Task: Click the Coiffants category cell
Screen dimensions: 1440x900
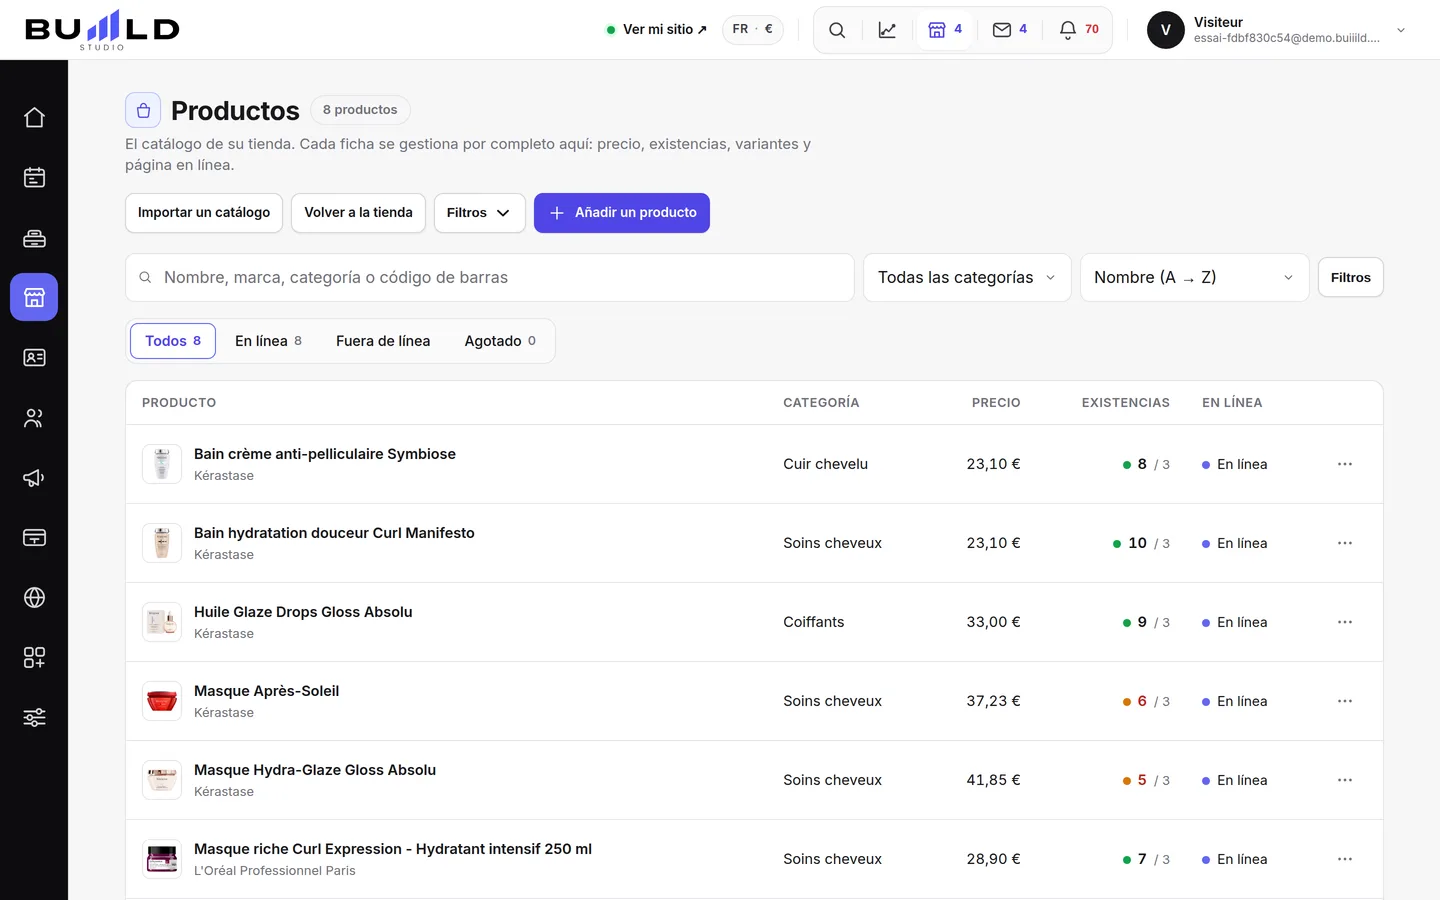Action: 814,622
